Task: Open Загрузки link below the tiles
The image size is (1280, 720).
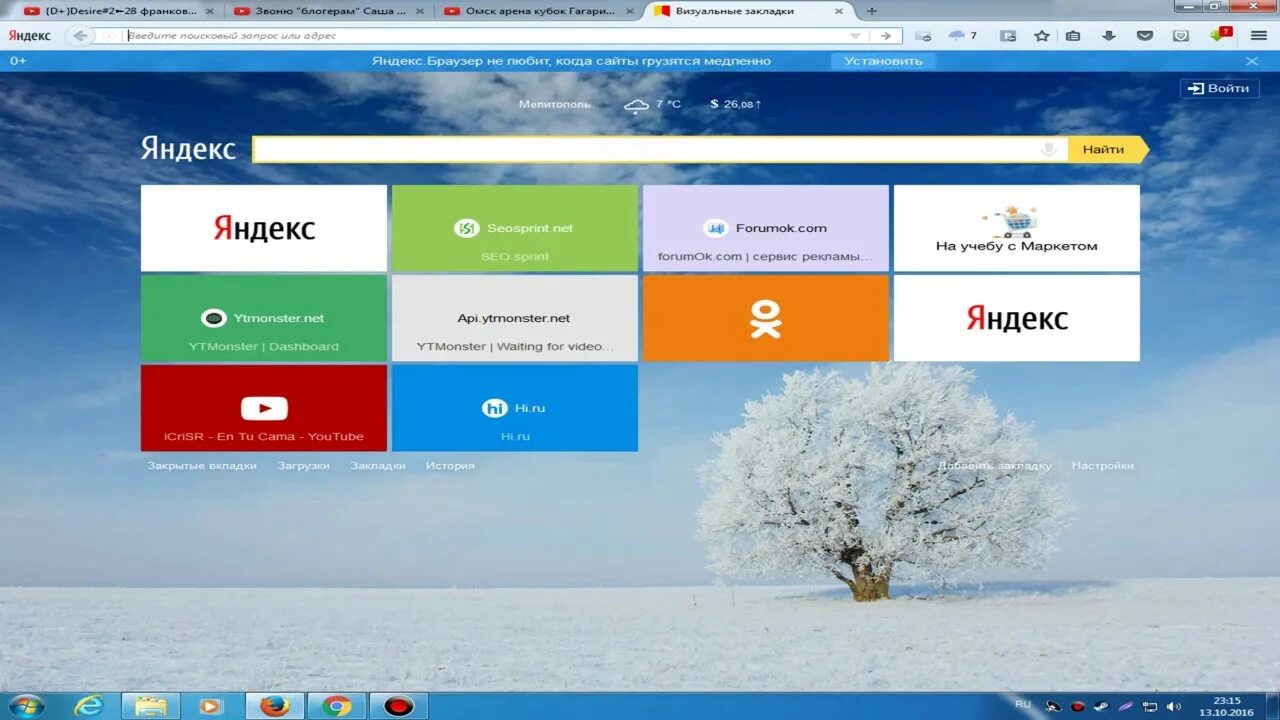Action: coord(304,466)
